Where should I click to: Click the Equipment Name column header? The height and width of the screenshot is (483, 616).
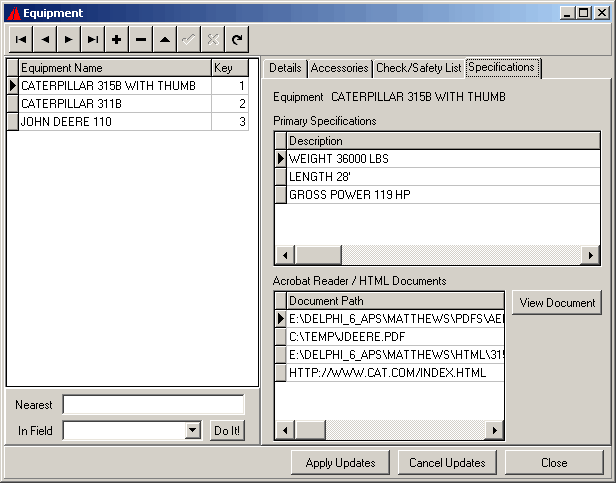(x=115, y=68)
